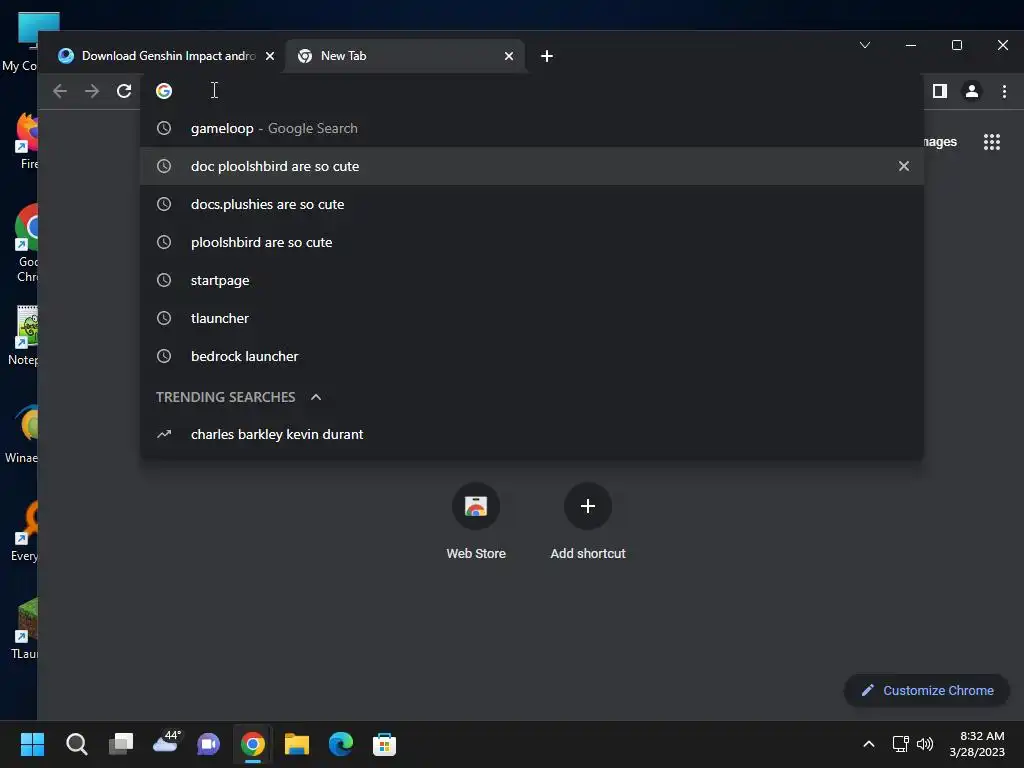Screen dimensions: 1024x768
Task: Click the Google logo icon in address bar
Action: pyautogui.click(x=164, y=91)
